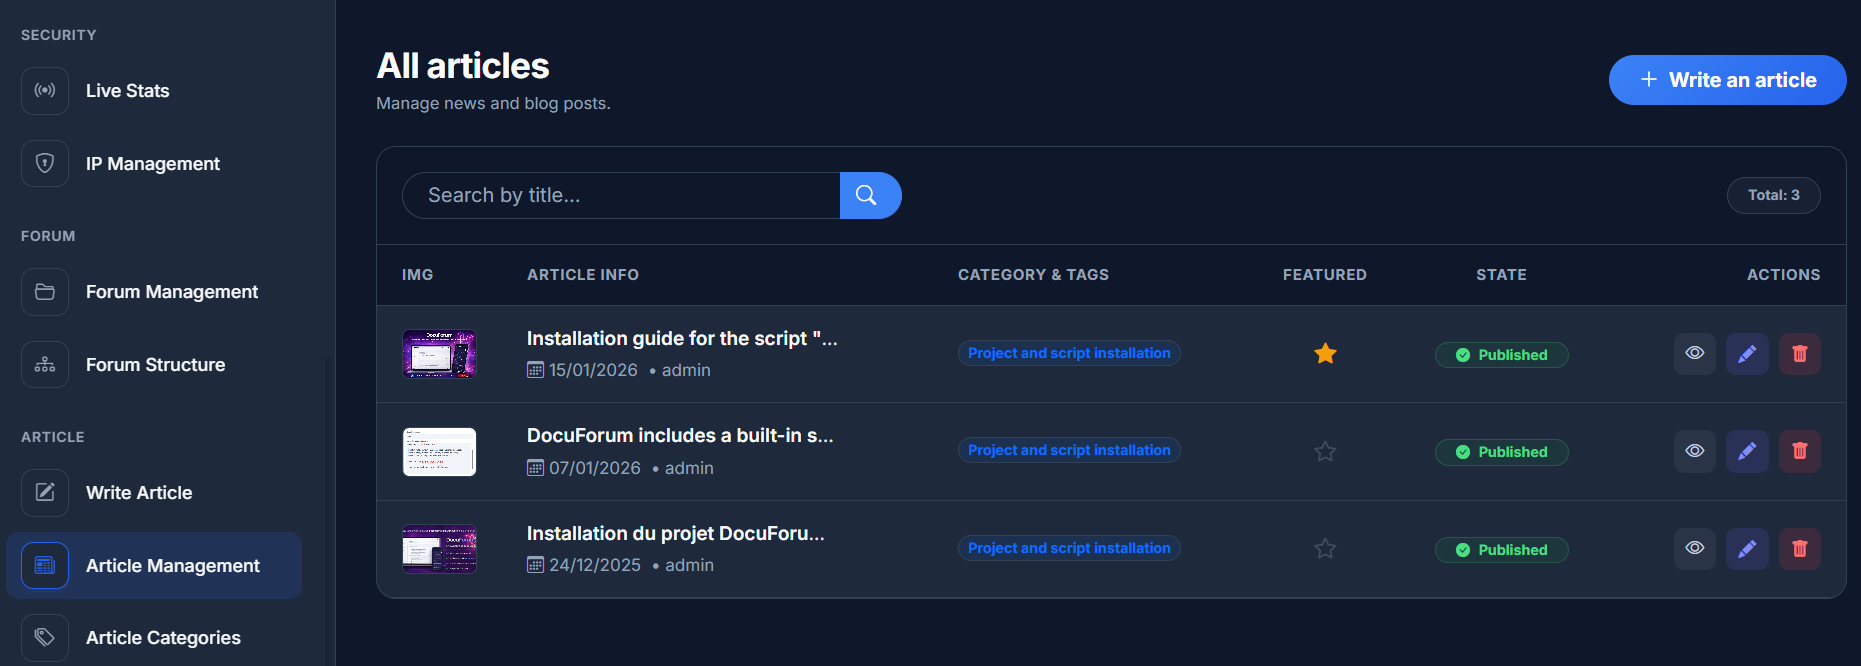Feature the DocuForum built-in article
Viewport: 1861px width, 666px height.
[1325, 452]
